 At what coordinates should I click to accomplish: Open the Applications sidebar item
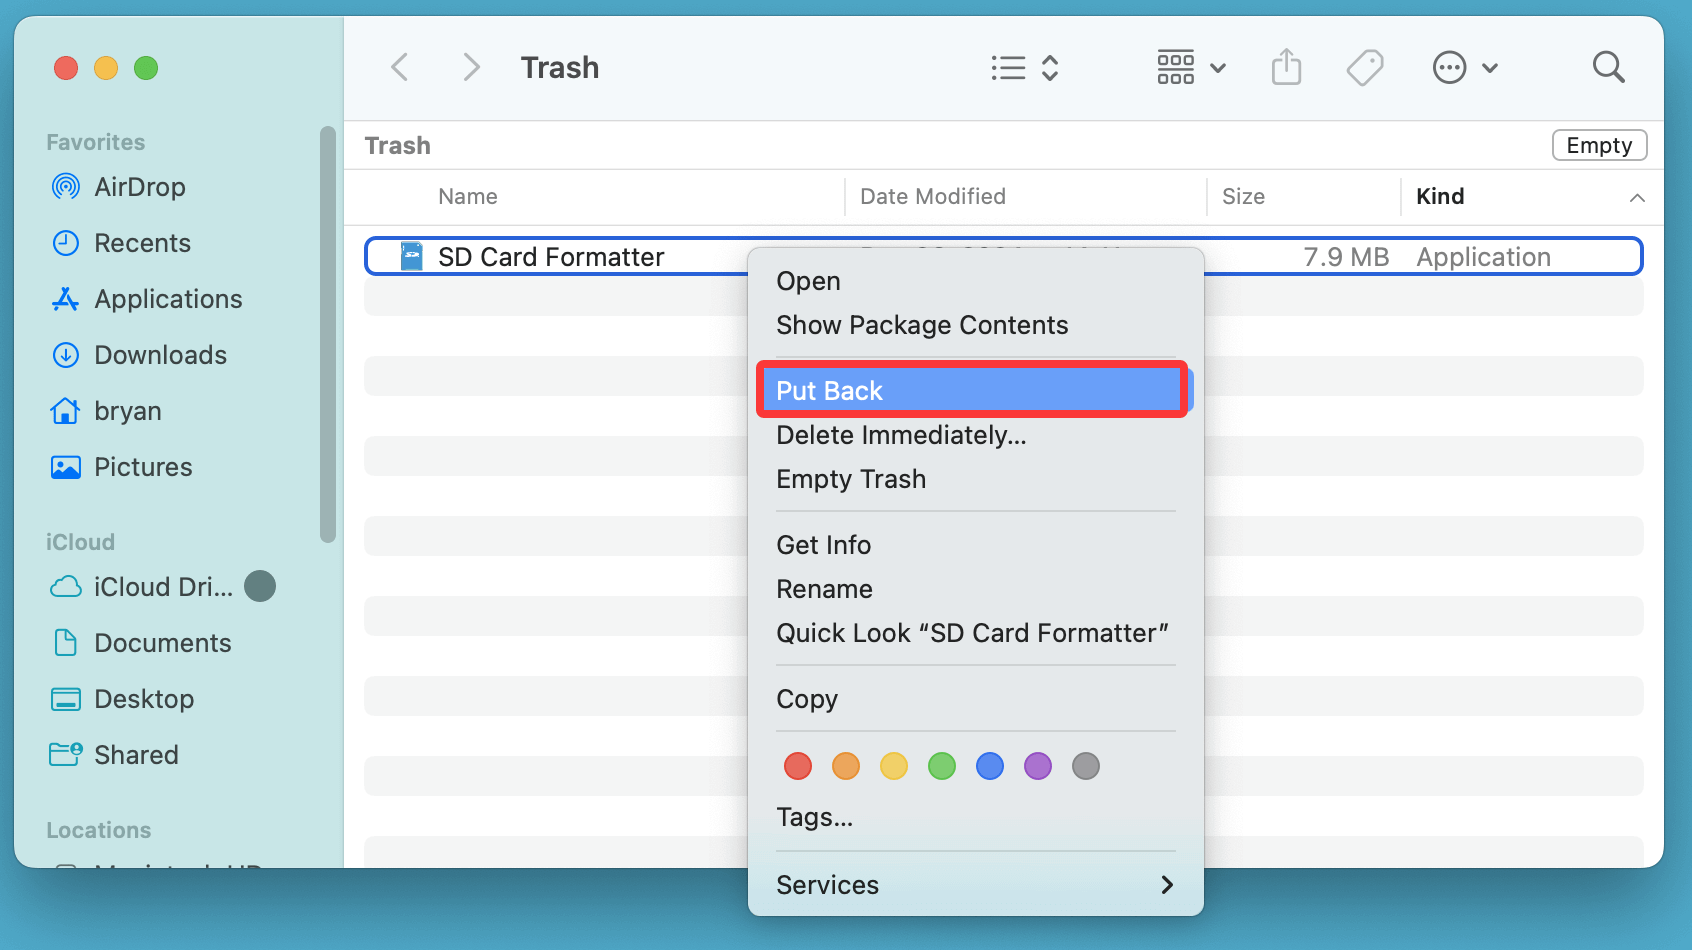coord(167,299)
